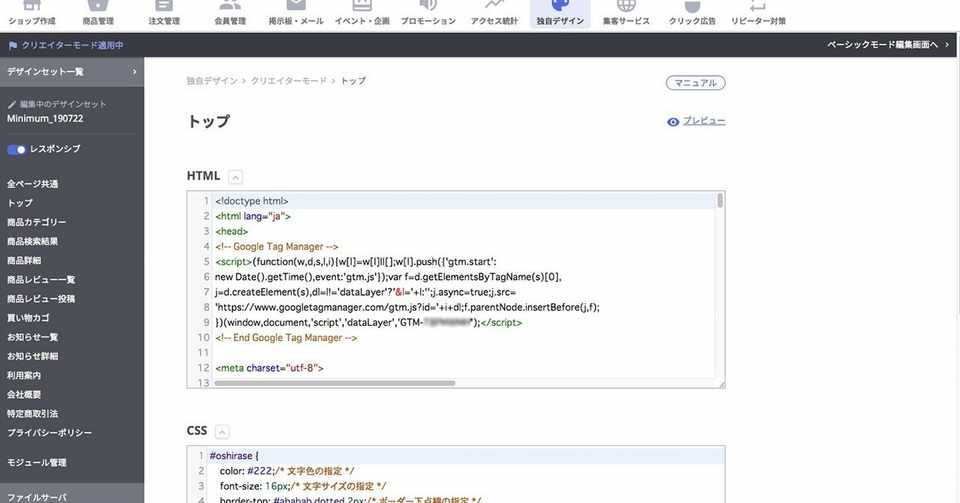Open 掲示板・メール mail icon

pyautogui.click(x=296, y=12)
